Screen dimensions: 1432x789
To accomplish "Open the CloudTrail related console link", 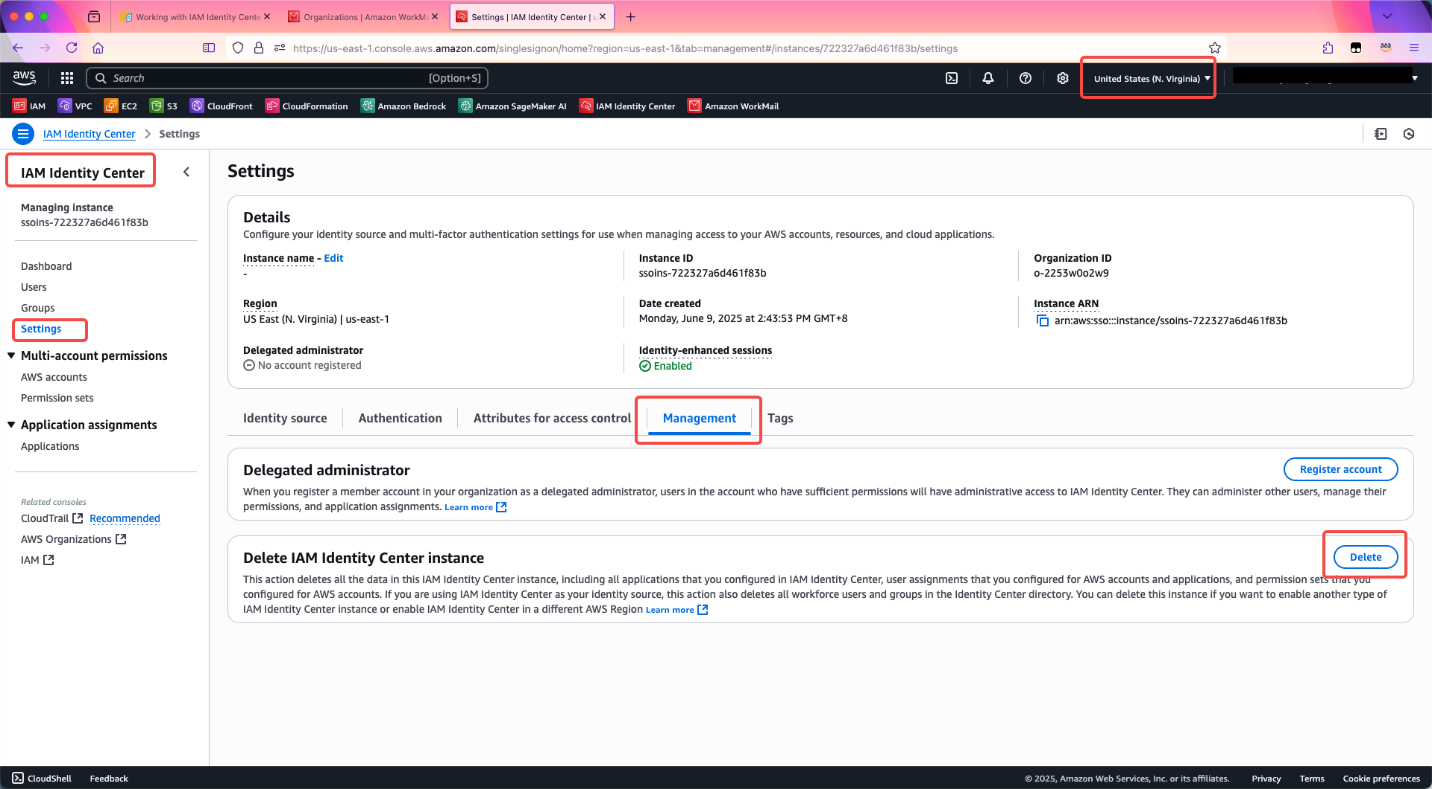I will (51, 518).
